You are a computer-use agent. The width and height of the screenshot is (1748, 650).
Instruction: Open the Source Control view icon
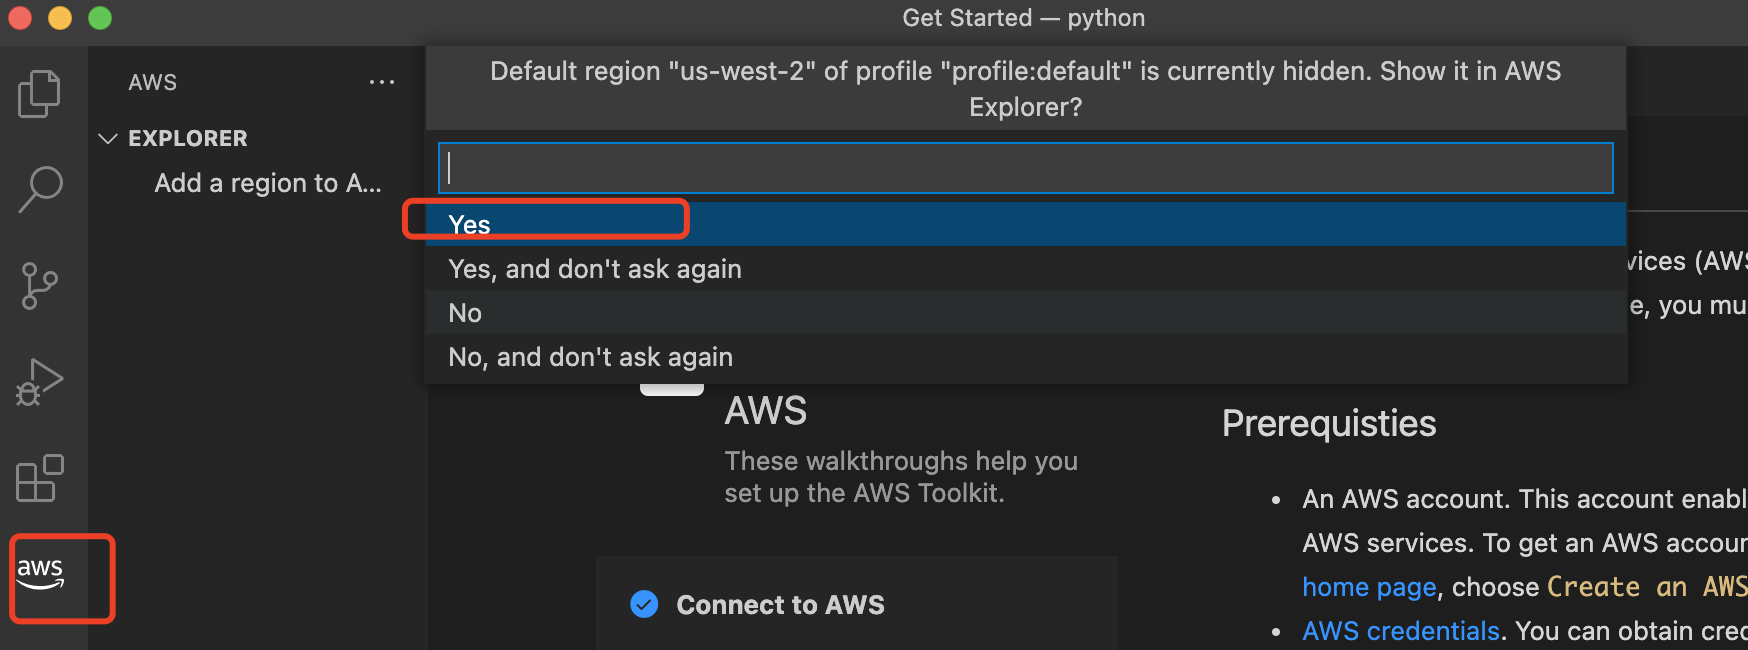pyautogui.click(x=40, y=286)
